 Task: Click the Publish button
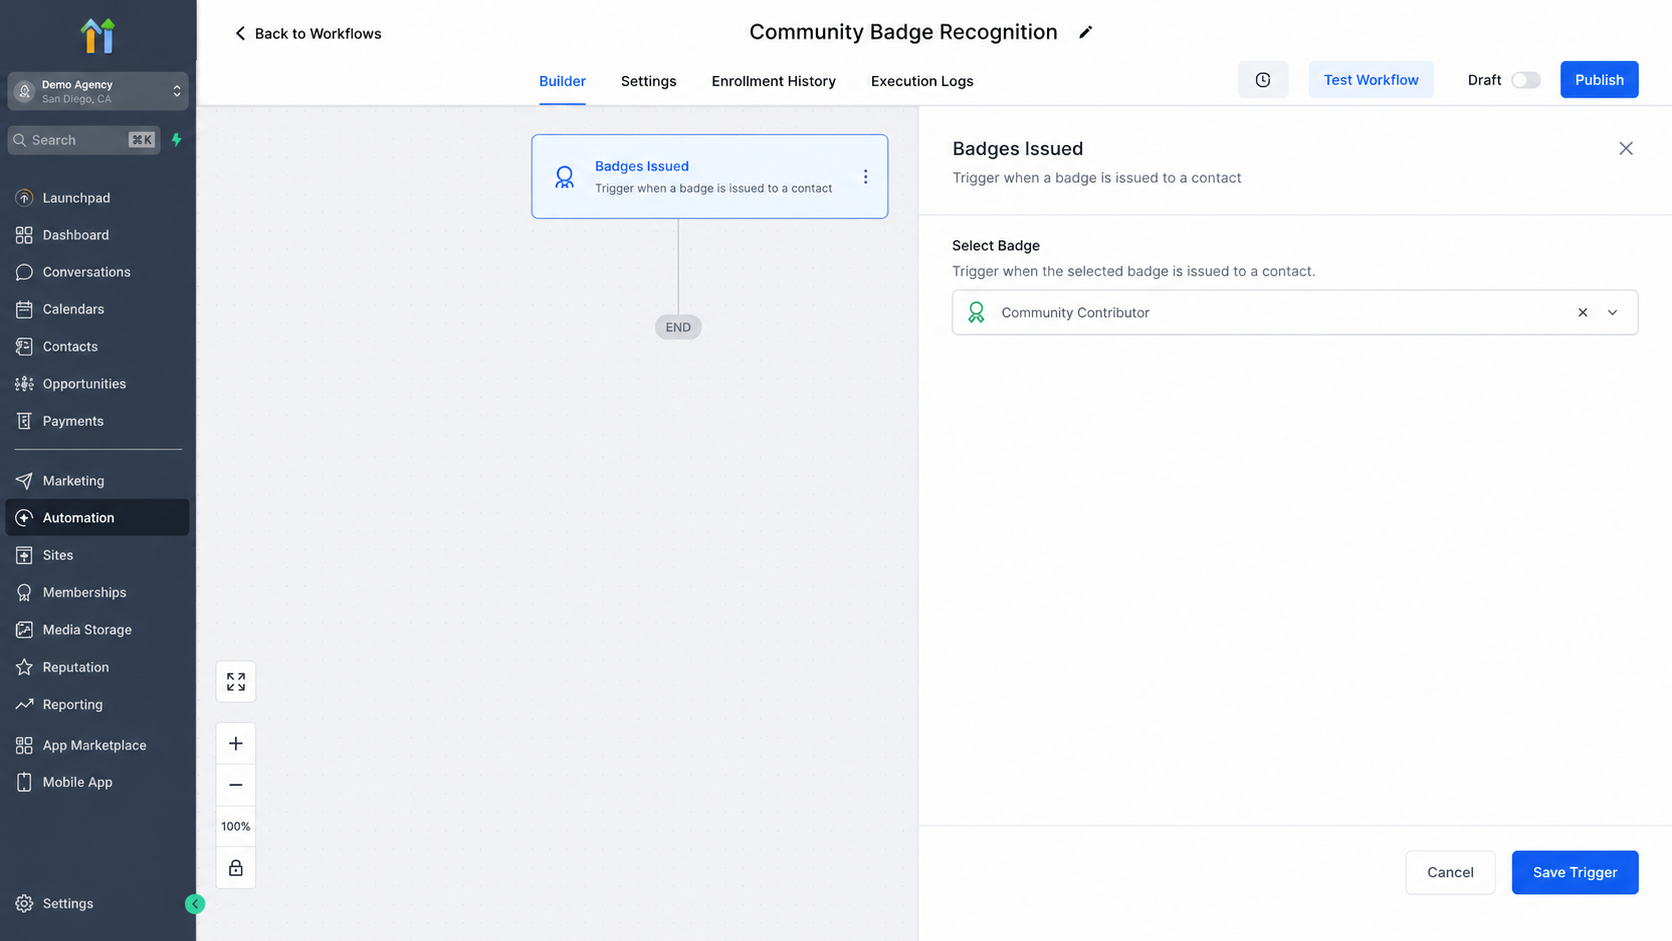tap(1598, 80)
